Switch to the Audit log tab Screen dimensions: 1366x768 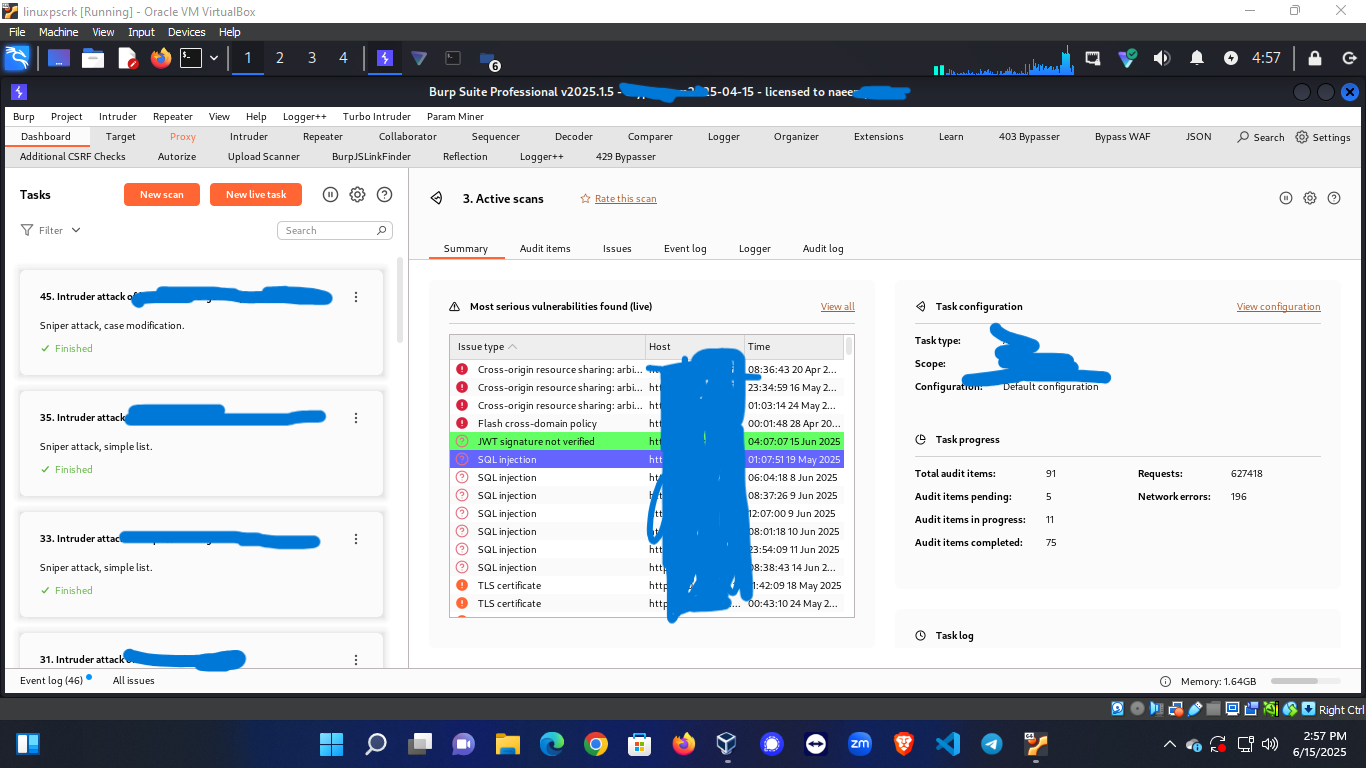pyautogui.click(x=823, y=248)
